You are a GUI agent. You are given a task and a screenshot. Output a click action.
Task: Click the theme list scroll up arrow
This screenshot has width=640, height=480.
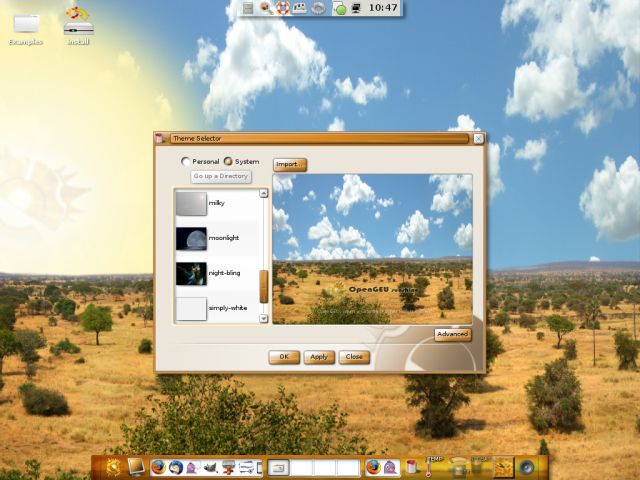pyautogui.click(x=264, y=193)
